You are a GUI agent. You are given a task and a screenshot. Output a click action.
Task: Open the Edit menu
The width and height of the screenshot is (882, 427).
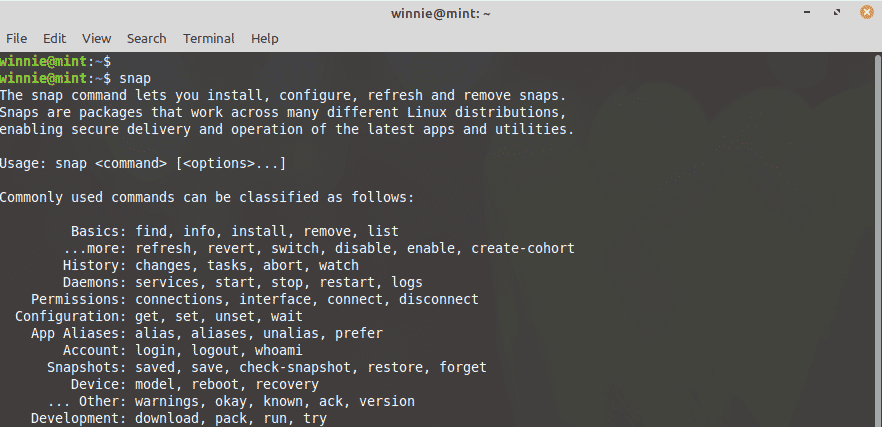[55, 39]
